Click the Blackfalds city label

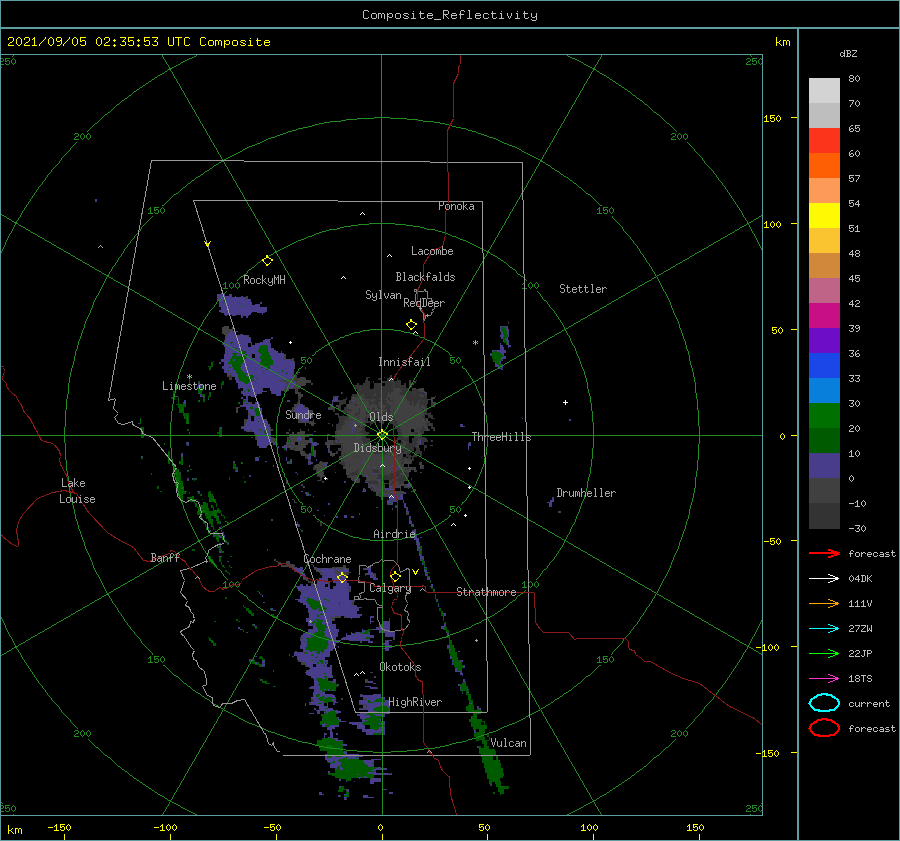(425, 277)
